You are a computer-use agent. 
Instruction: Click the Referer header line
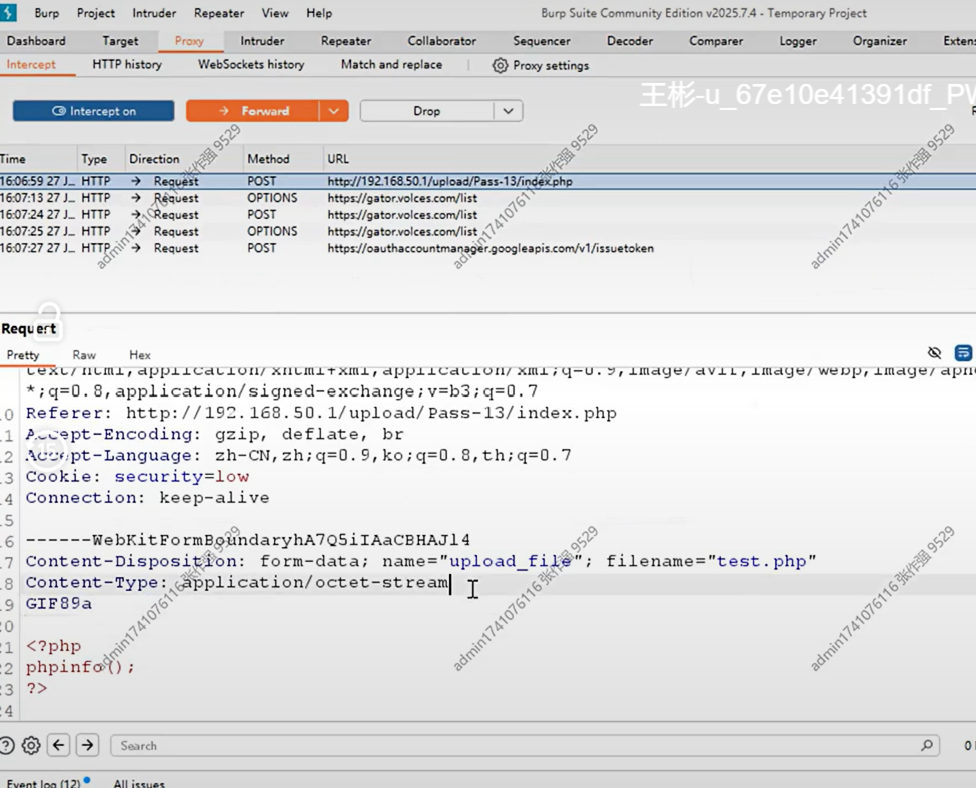(x=321, y=413)
